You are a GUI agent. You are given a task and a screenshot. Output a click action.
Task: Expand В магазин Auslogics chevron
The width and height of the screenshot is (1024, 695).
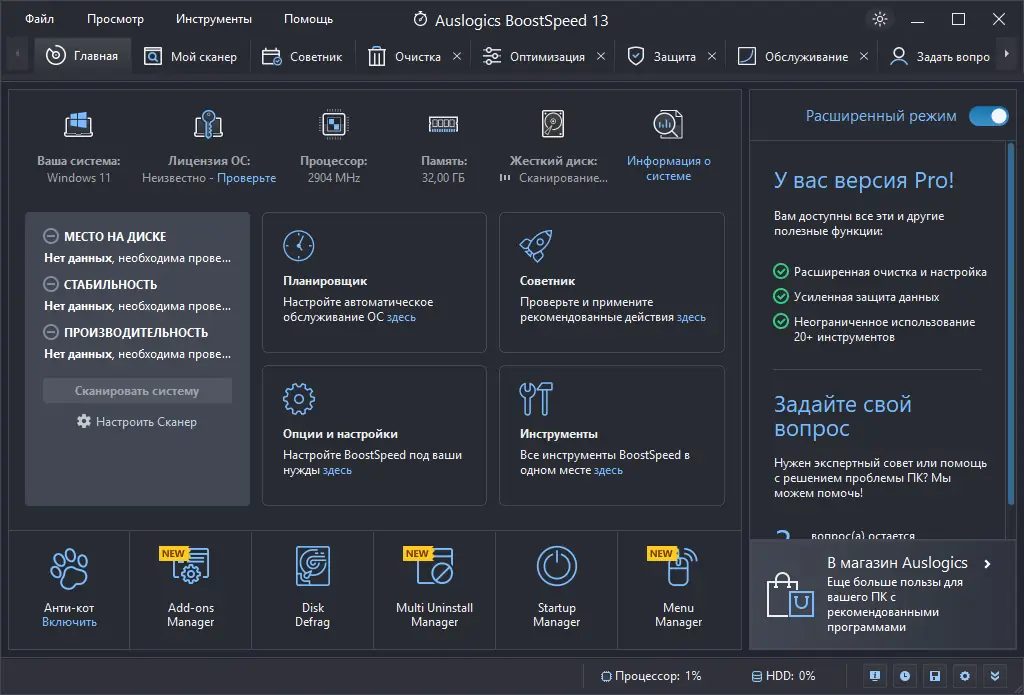click(x=987, y=564)
